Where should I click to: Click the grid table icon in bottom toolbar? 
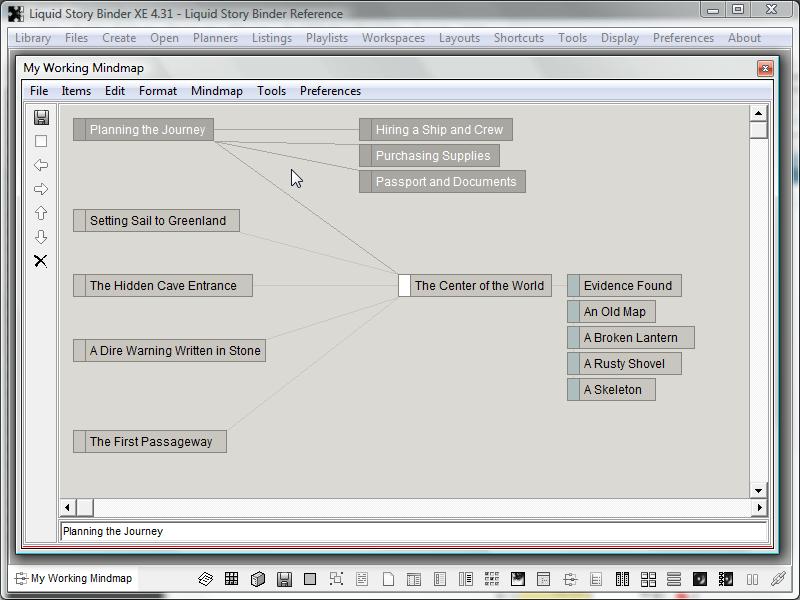[x=231, y=579]
